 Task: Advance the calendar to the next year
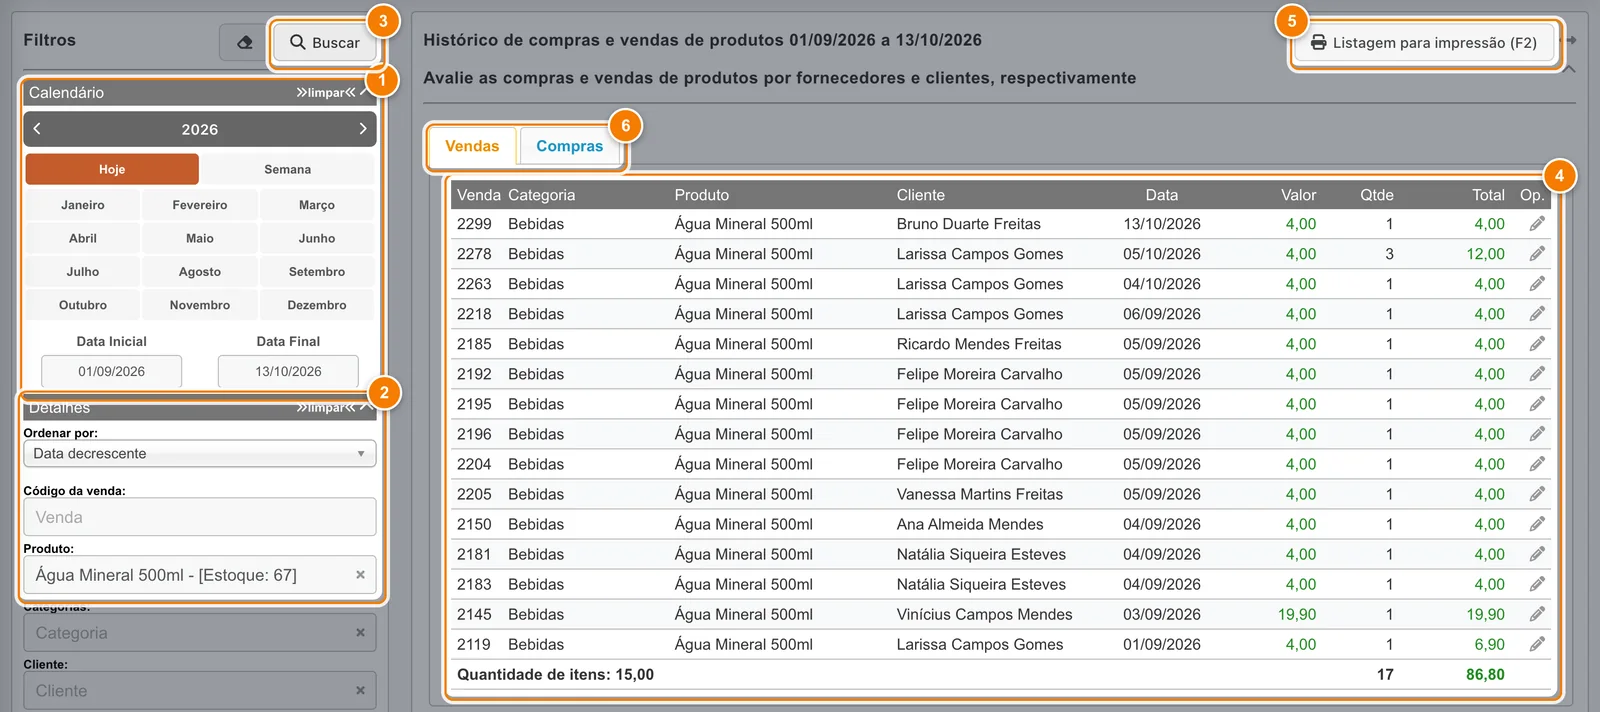tap(362, 129)
